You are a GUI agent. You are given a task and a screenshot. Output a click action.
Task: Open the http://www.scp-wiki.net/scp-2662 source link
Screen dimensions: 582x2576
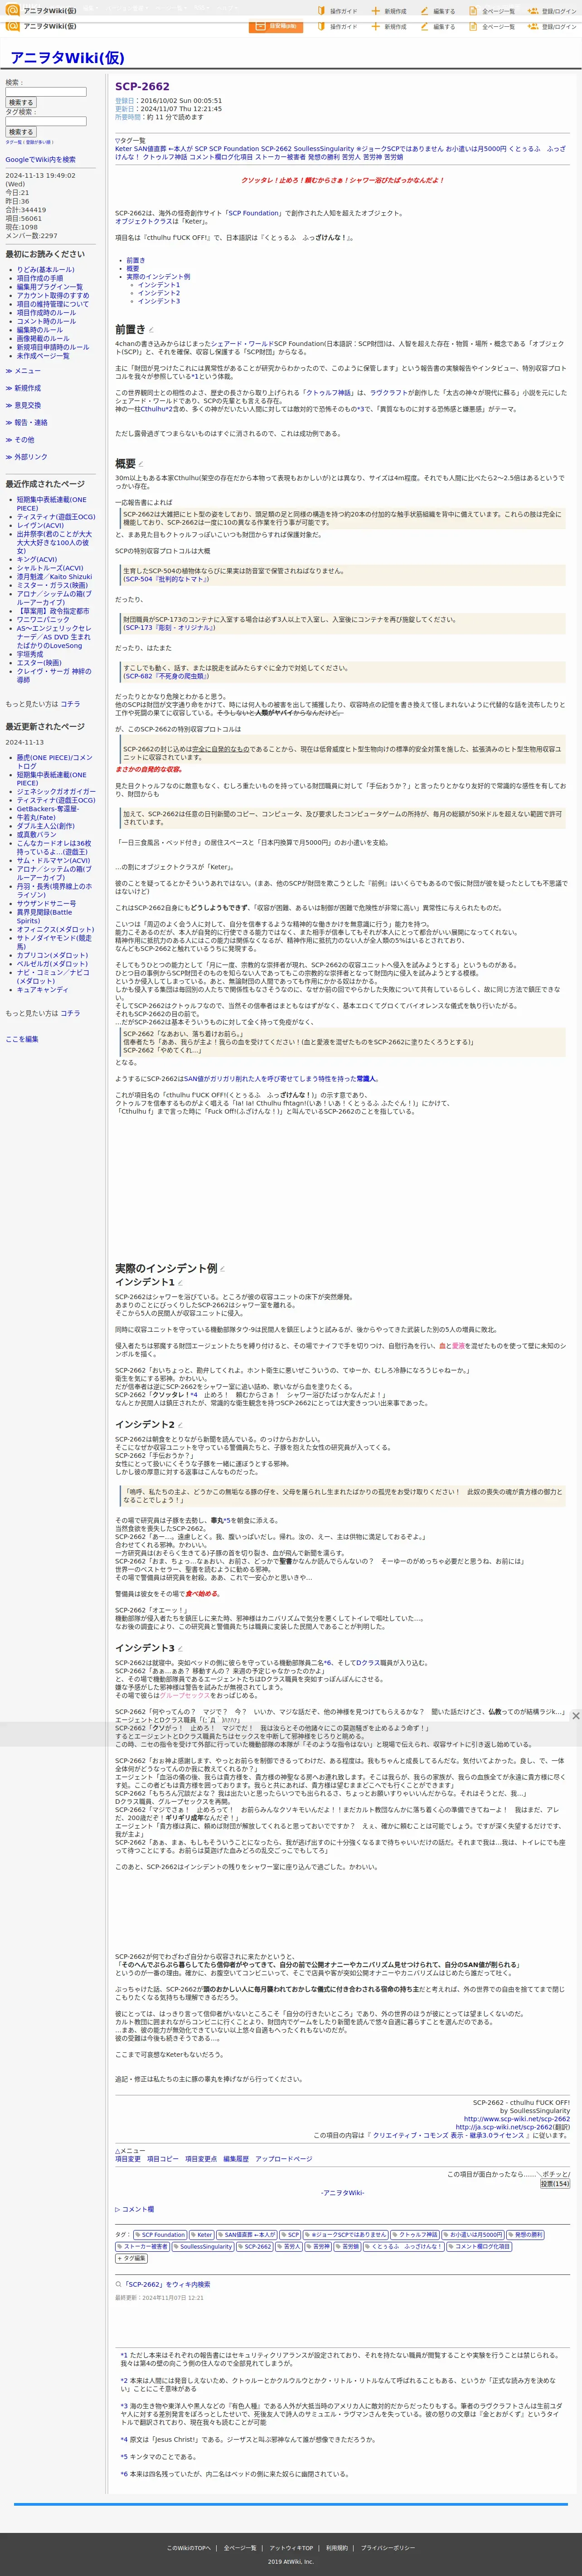click(517, 2119)
